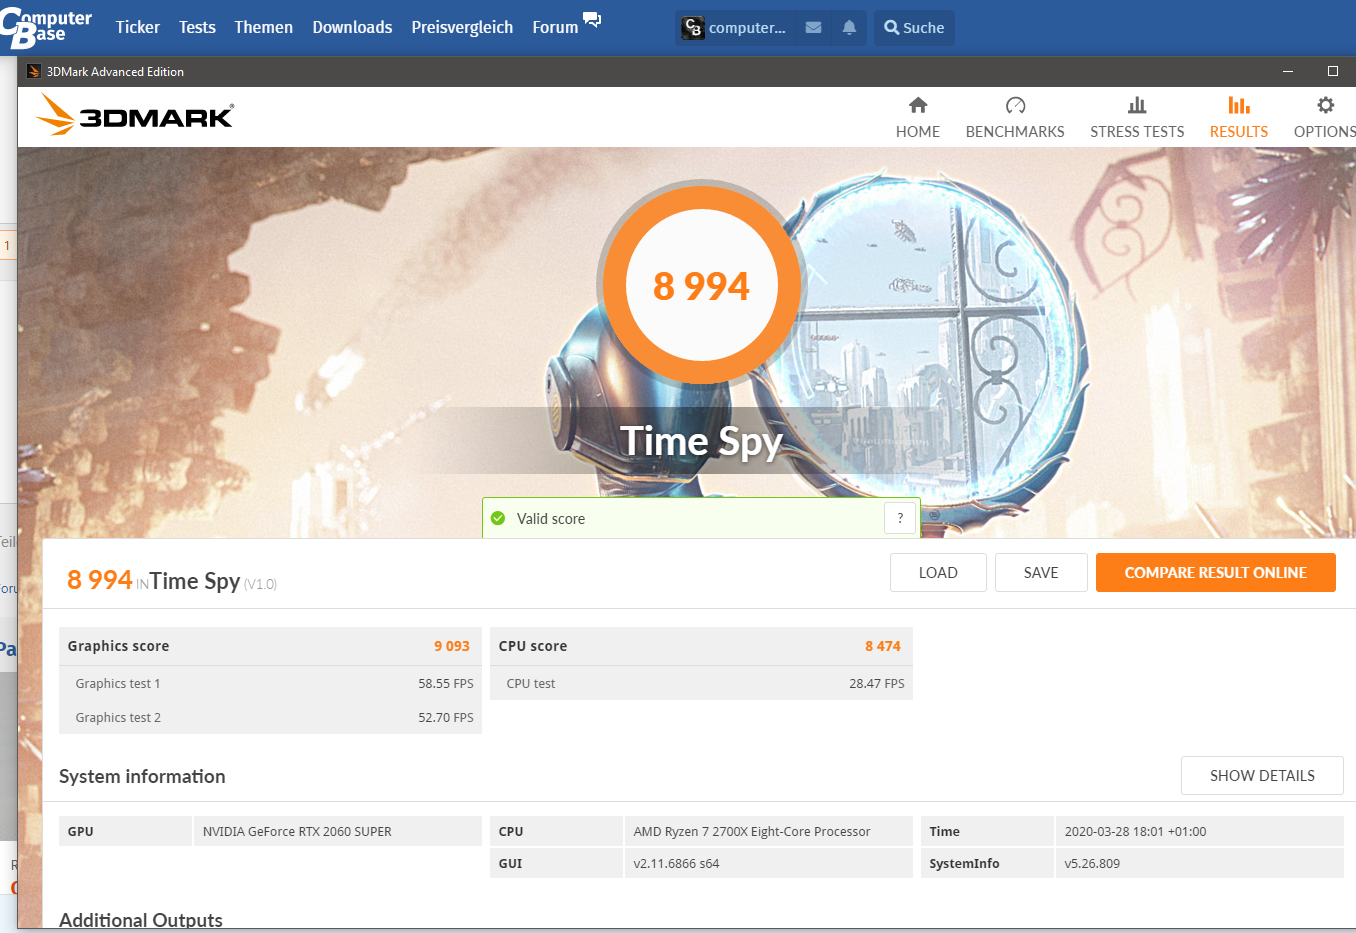This screenshot has height=933, width=1356.
Task: Click the 3DMark logo in the header
Action: pos(135,115)
